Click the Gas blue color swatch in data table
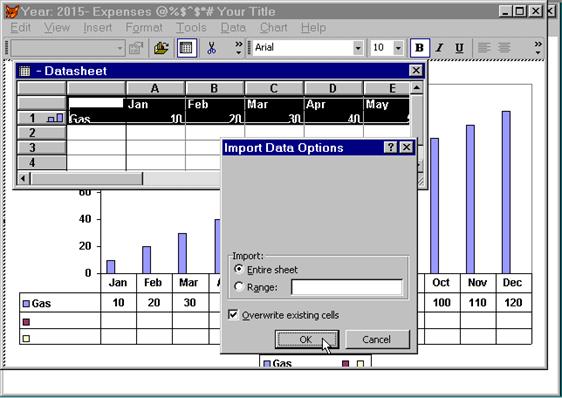562x398 pixels. tap(26, 303)
